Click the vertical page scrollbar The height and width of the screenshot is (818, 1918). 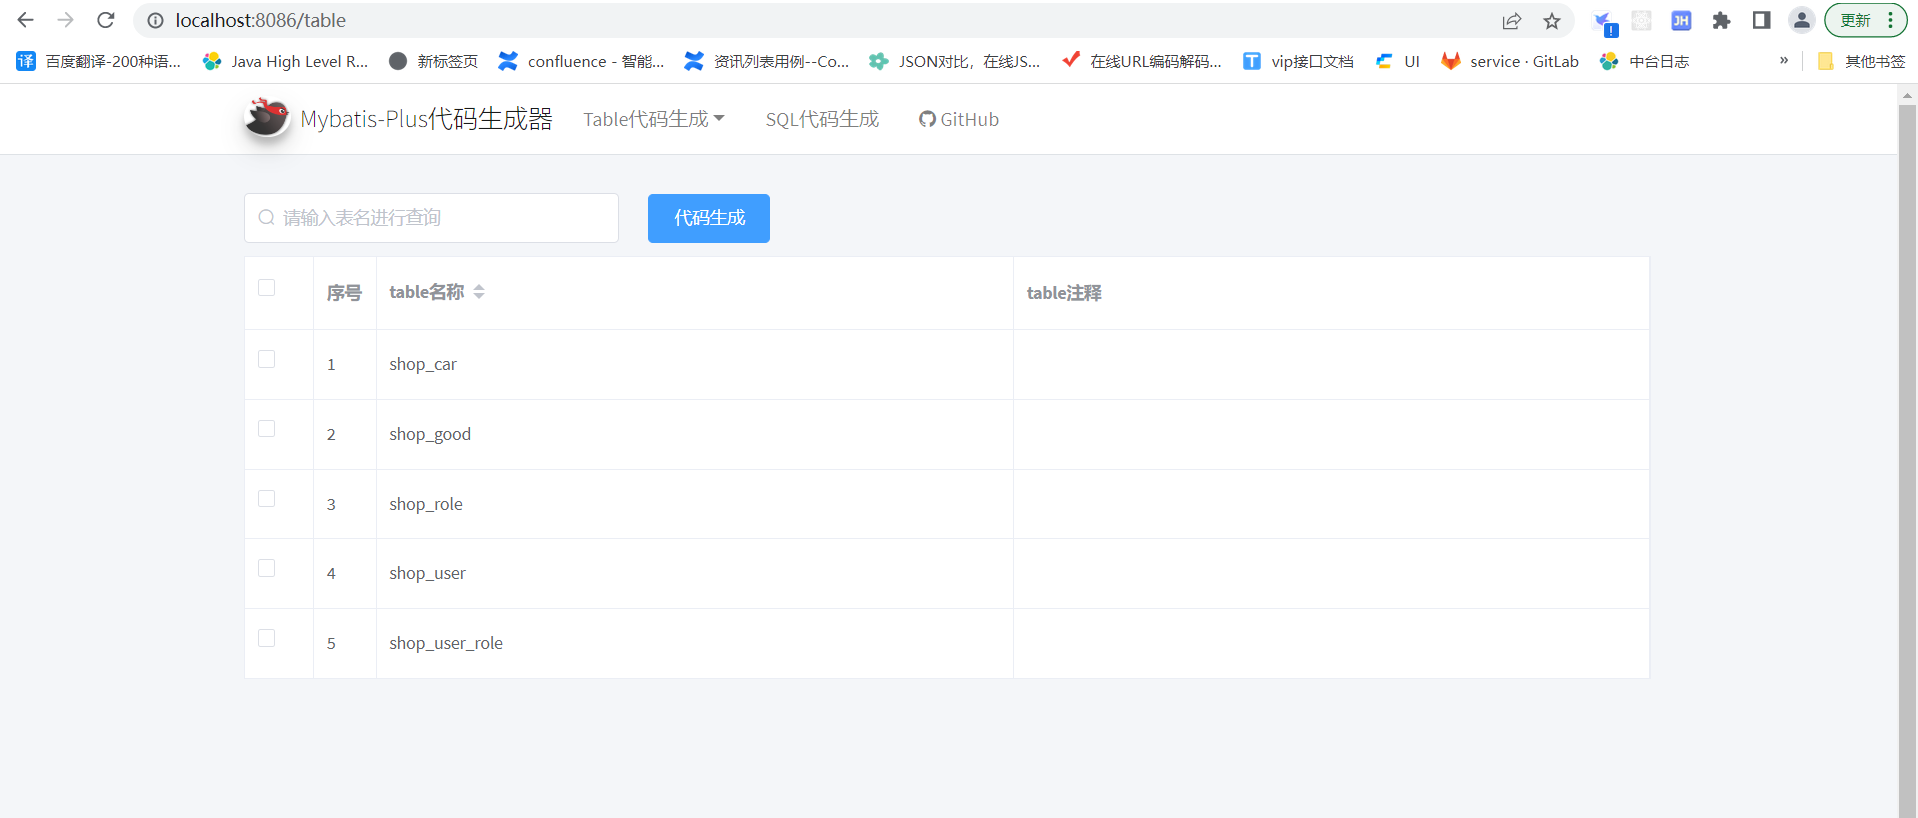click(1907, 460)
